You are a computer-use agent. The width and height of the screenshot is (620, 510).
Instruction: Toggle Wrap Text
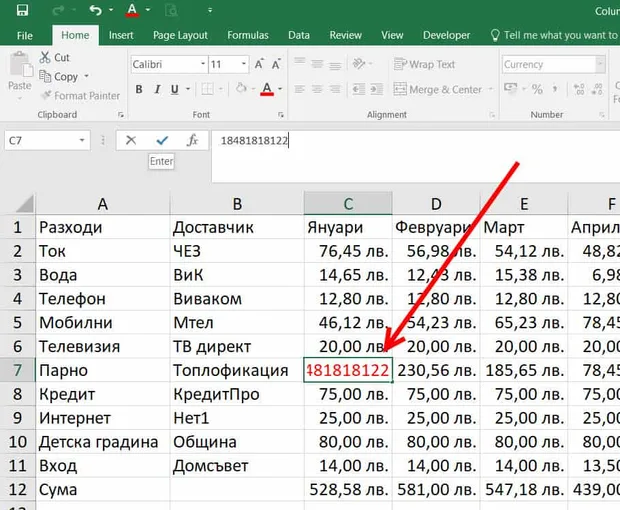point(424,64)
